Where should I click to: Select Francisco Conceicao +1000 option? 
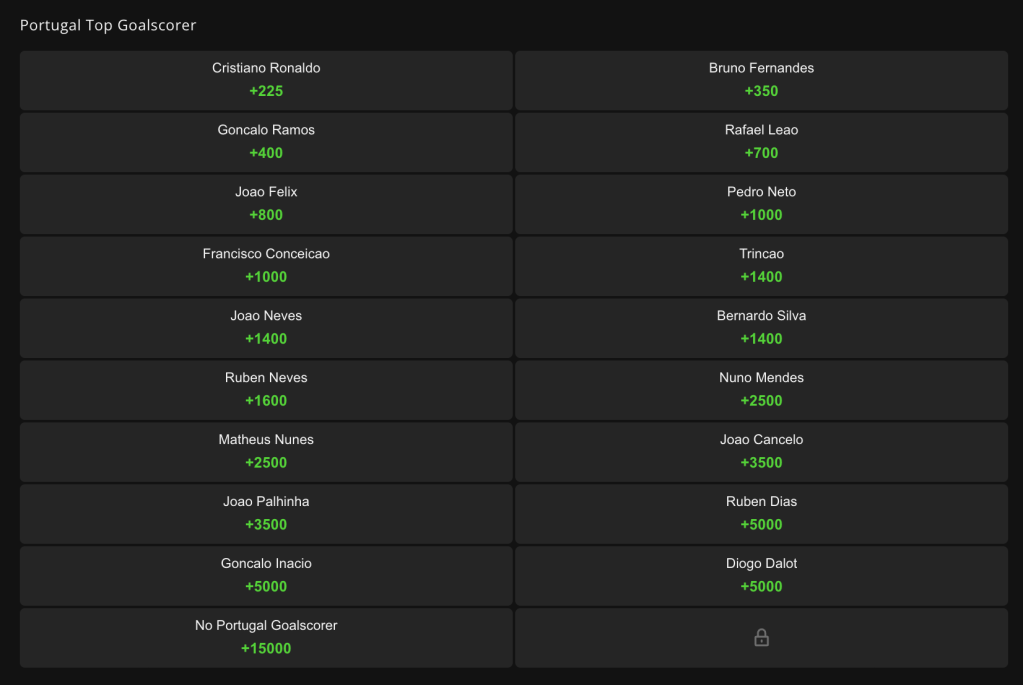click(266, 266)
